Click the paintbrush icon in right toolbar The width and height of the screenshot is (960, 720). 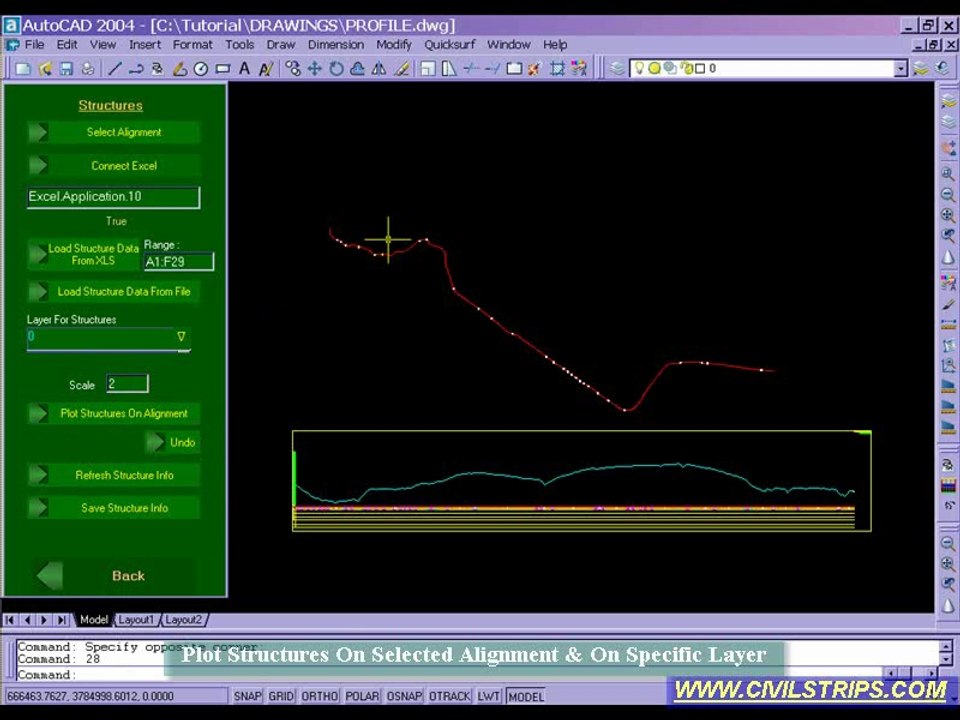click(948, 304)
